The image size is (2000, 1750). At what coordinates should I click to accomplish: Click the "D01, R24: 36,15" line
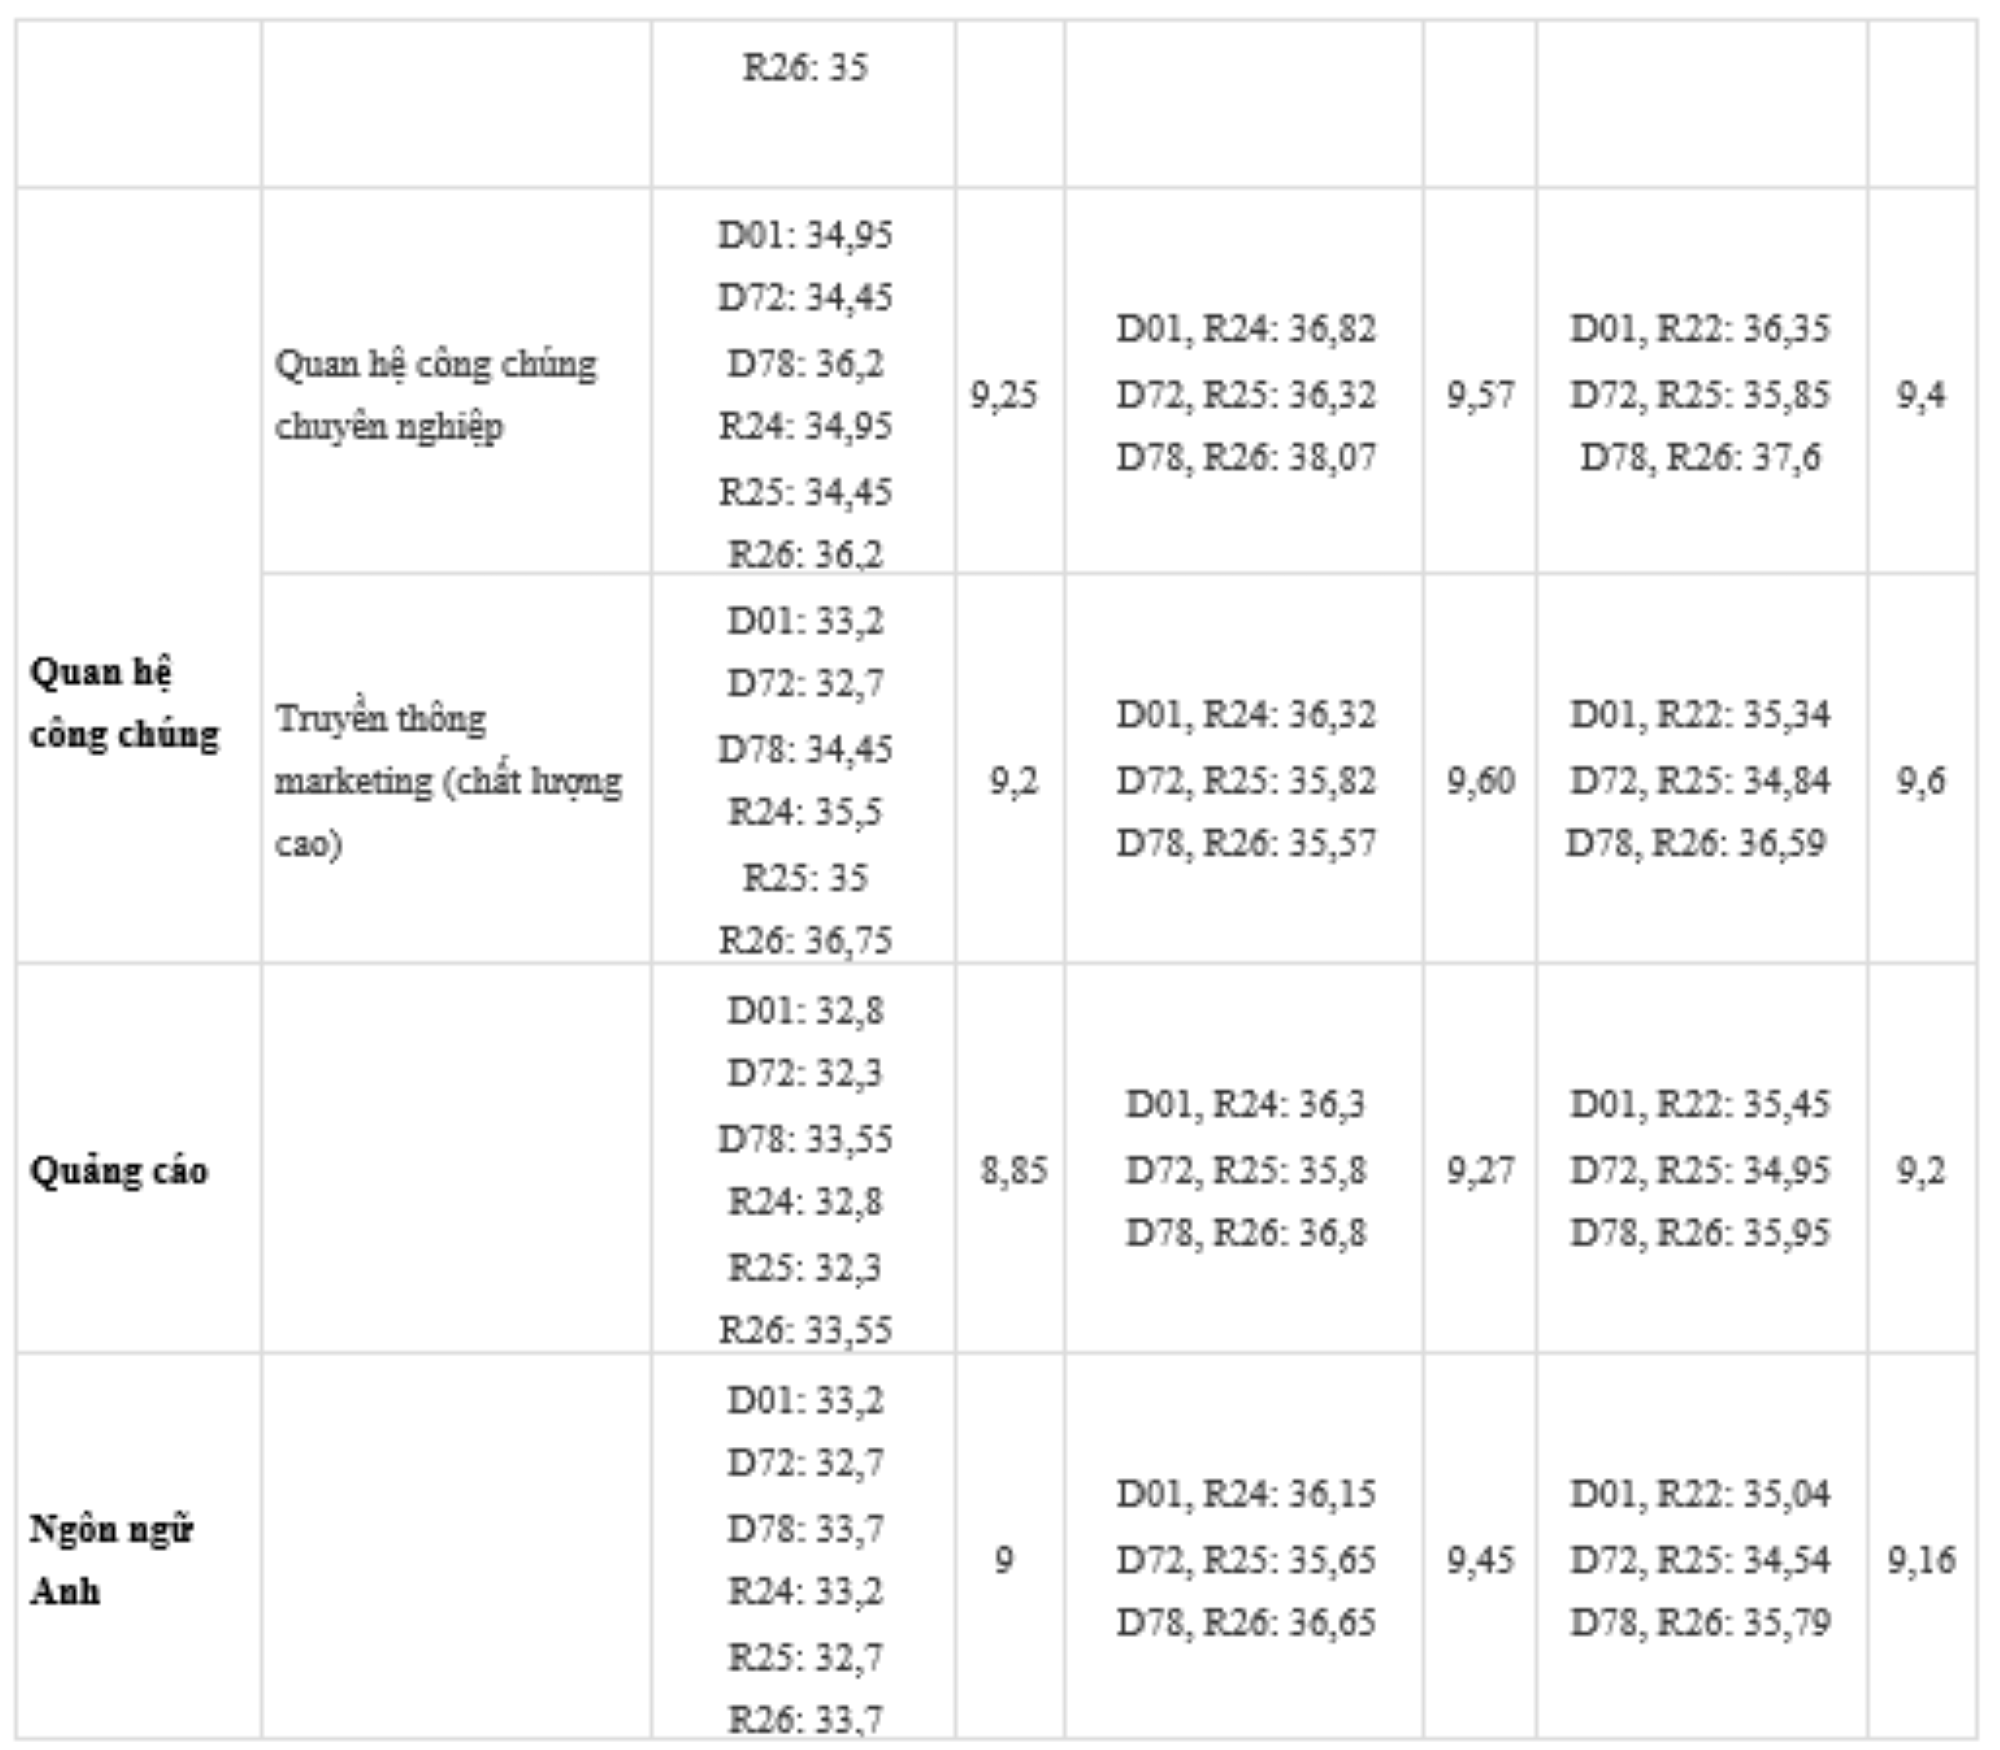pyautogui.click(x=1246, y=1494)
